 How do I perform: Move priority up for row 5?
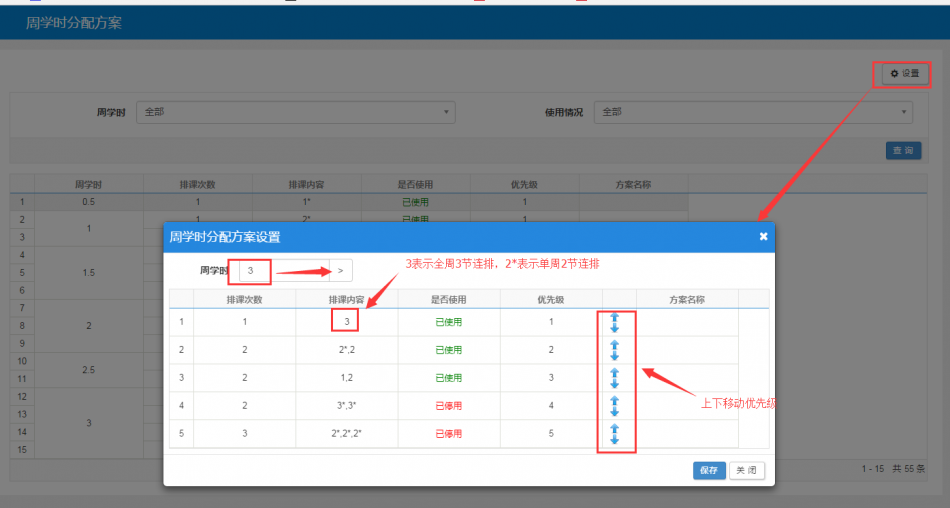(615, 429)
